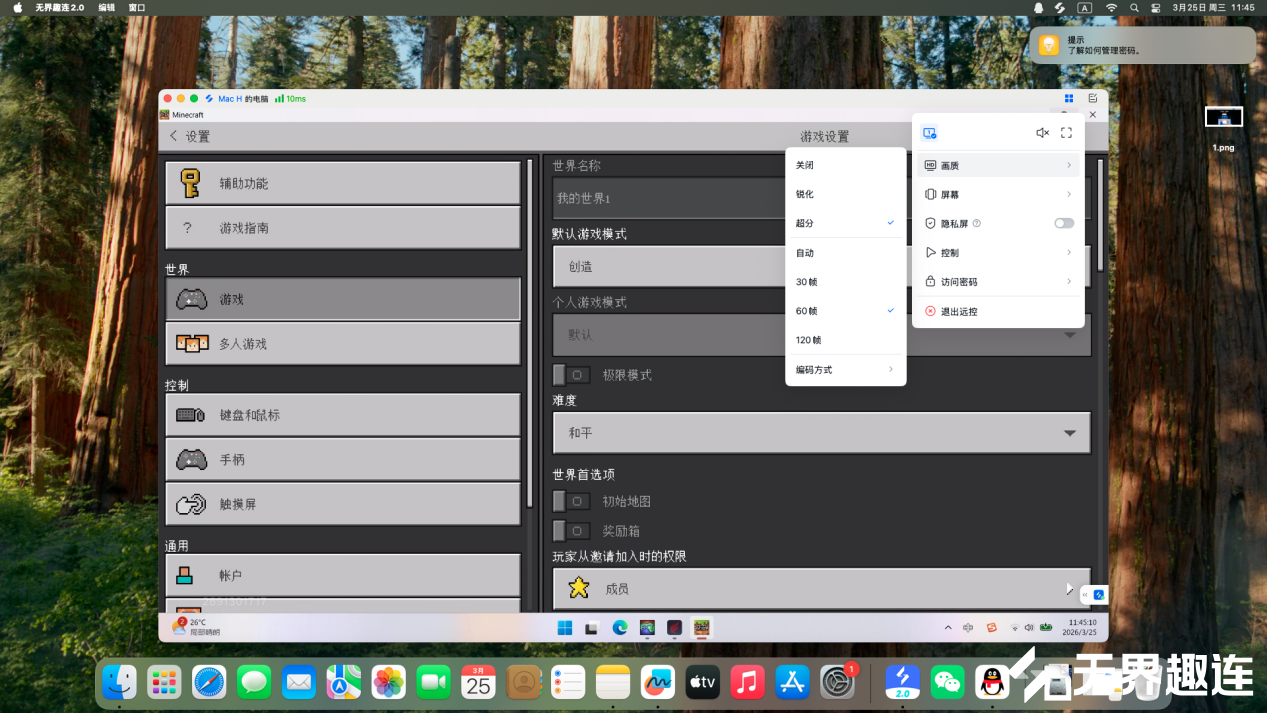Click the volume icon in the remote system tray
The image size is (1267, 713).
pyautogui.click(x=1029, y=627)
